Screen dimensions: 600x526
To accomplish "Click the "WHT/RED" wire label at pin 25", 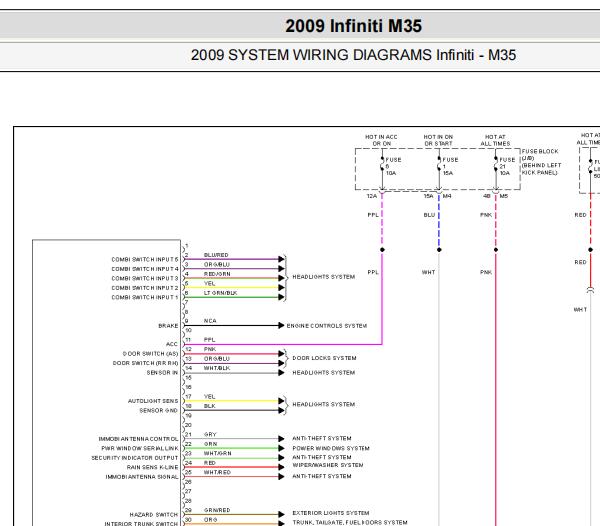I will (x=217, y=472).
